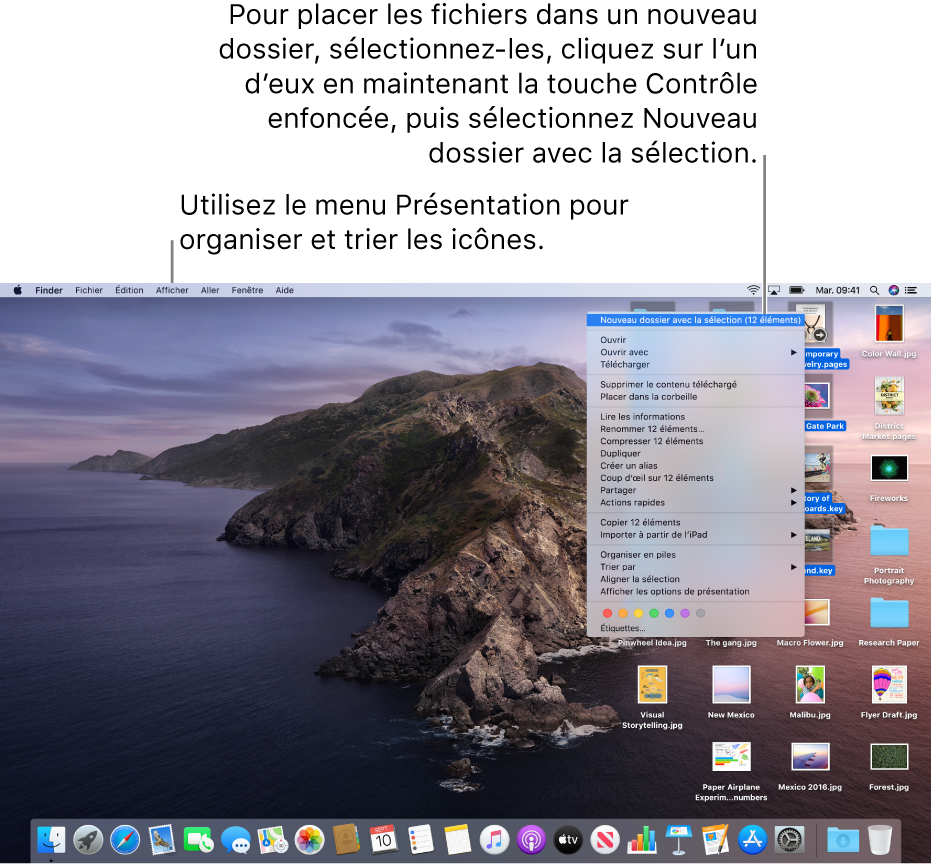The width and height of the screenshot is (931, 865).
Task: Open Messages in the Dock
Action: coord(236,840)
